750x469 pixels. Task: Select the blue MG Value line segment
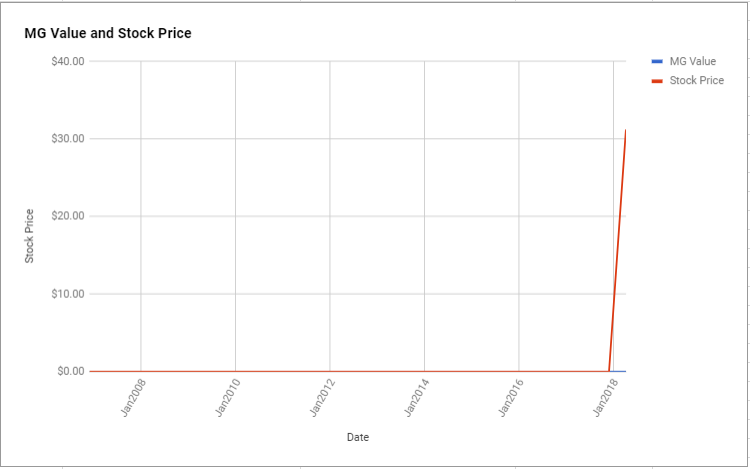tap(619, 371)
